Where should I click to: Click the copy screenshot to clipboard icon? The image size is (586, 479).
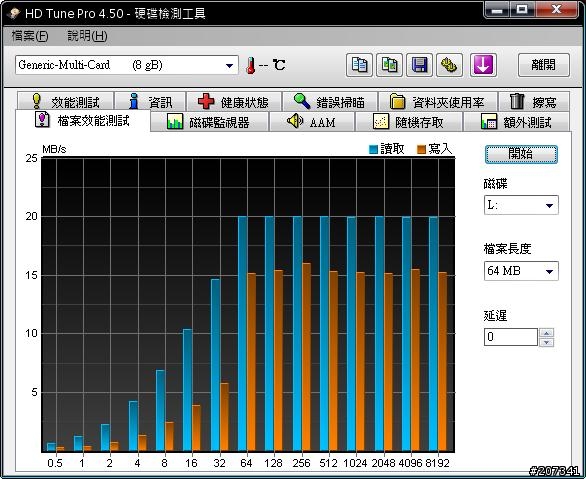coord(389,65)
